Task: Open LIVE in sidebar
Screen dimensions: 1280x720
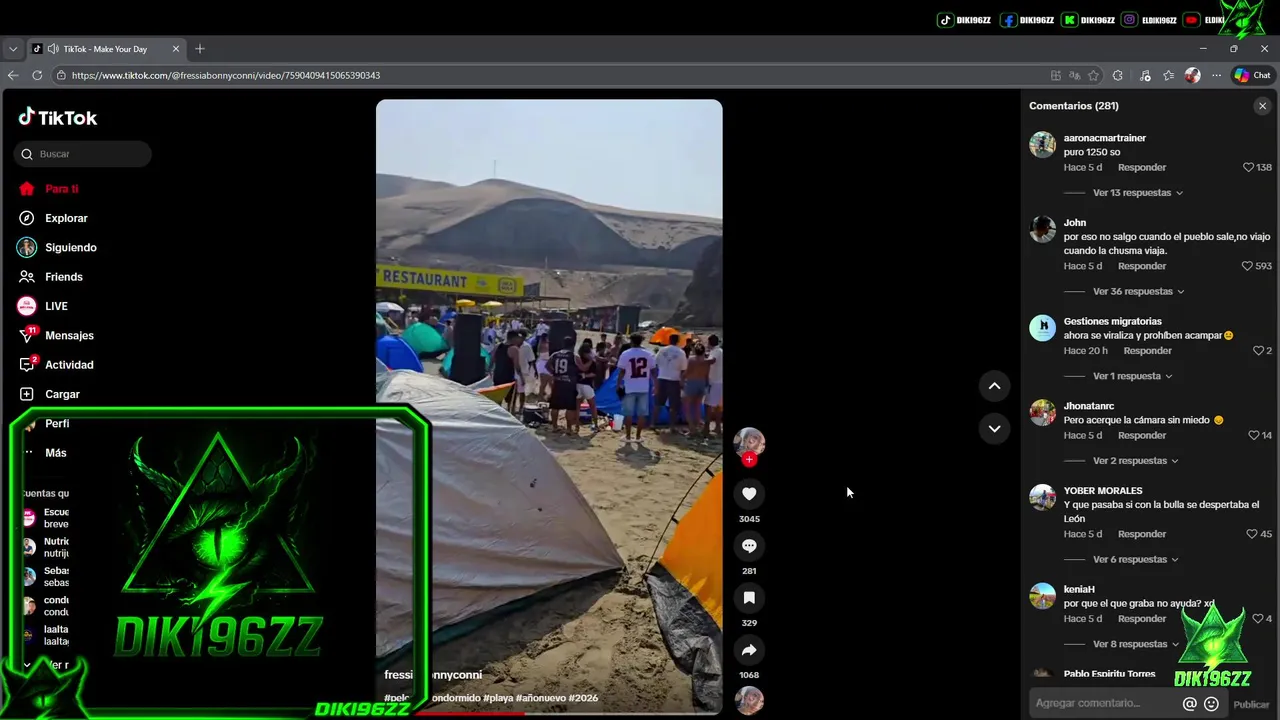Action: tap(56, 306)
